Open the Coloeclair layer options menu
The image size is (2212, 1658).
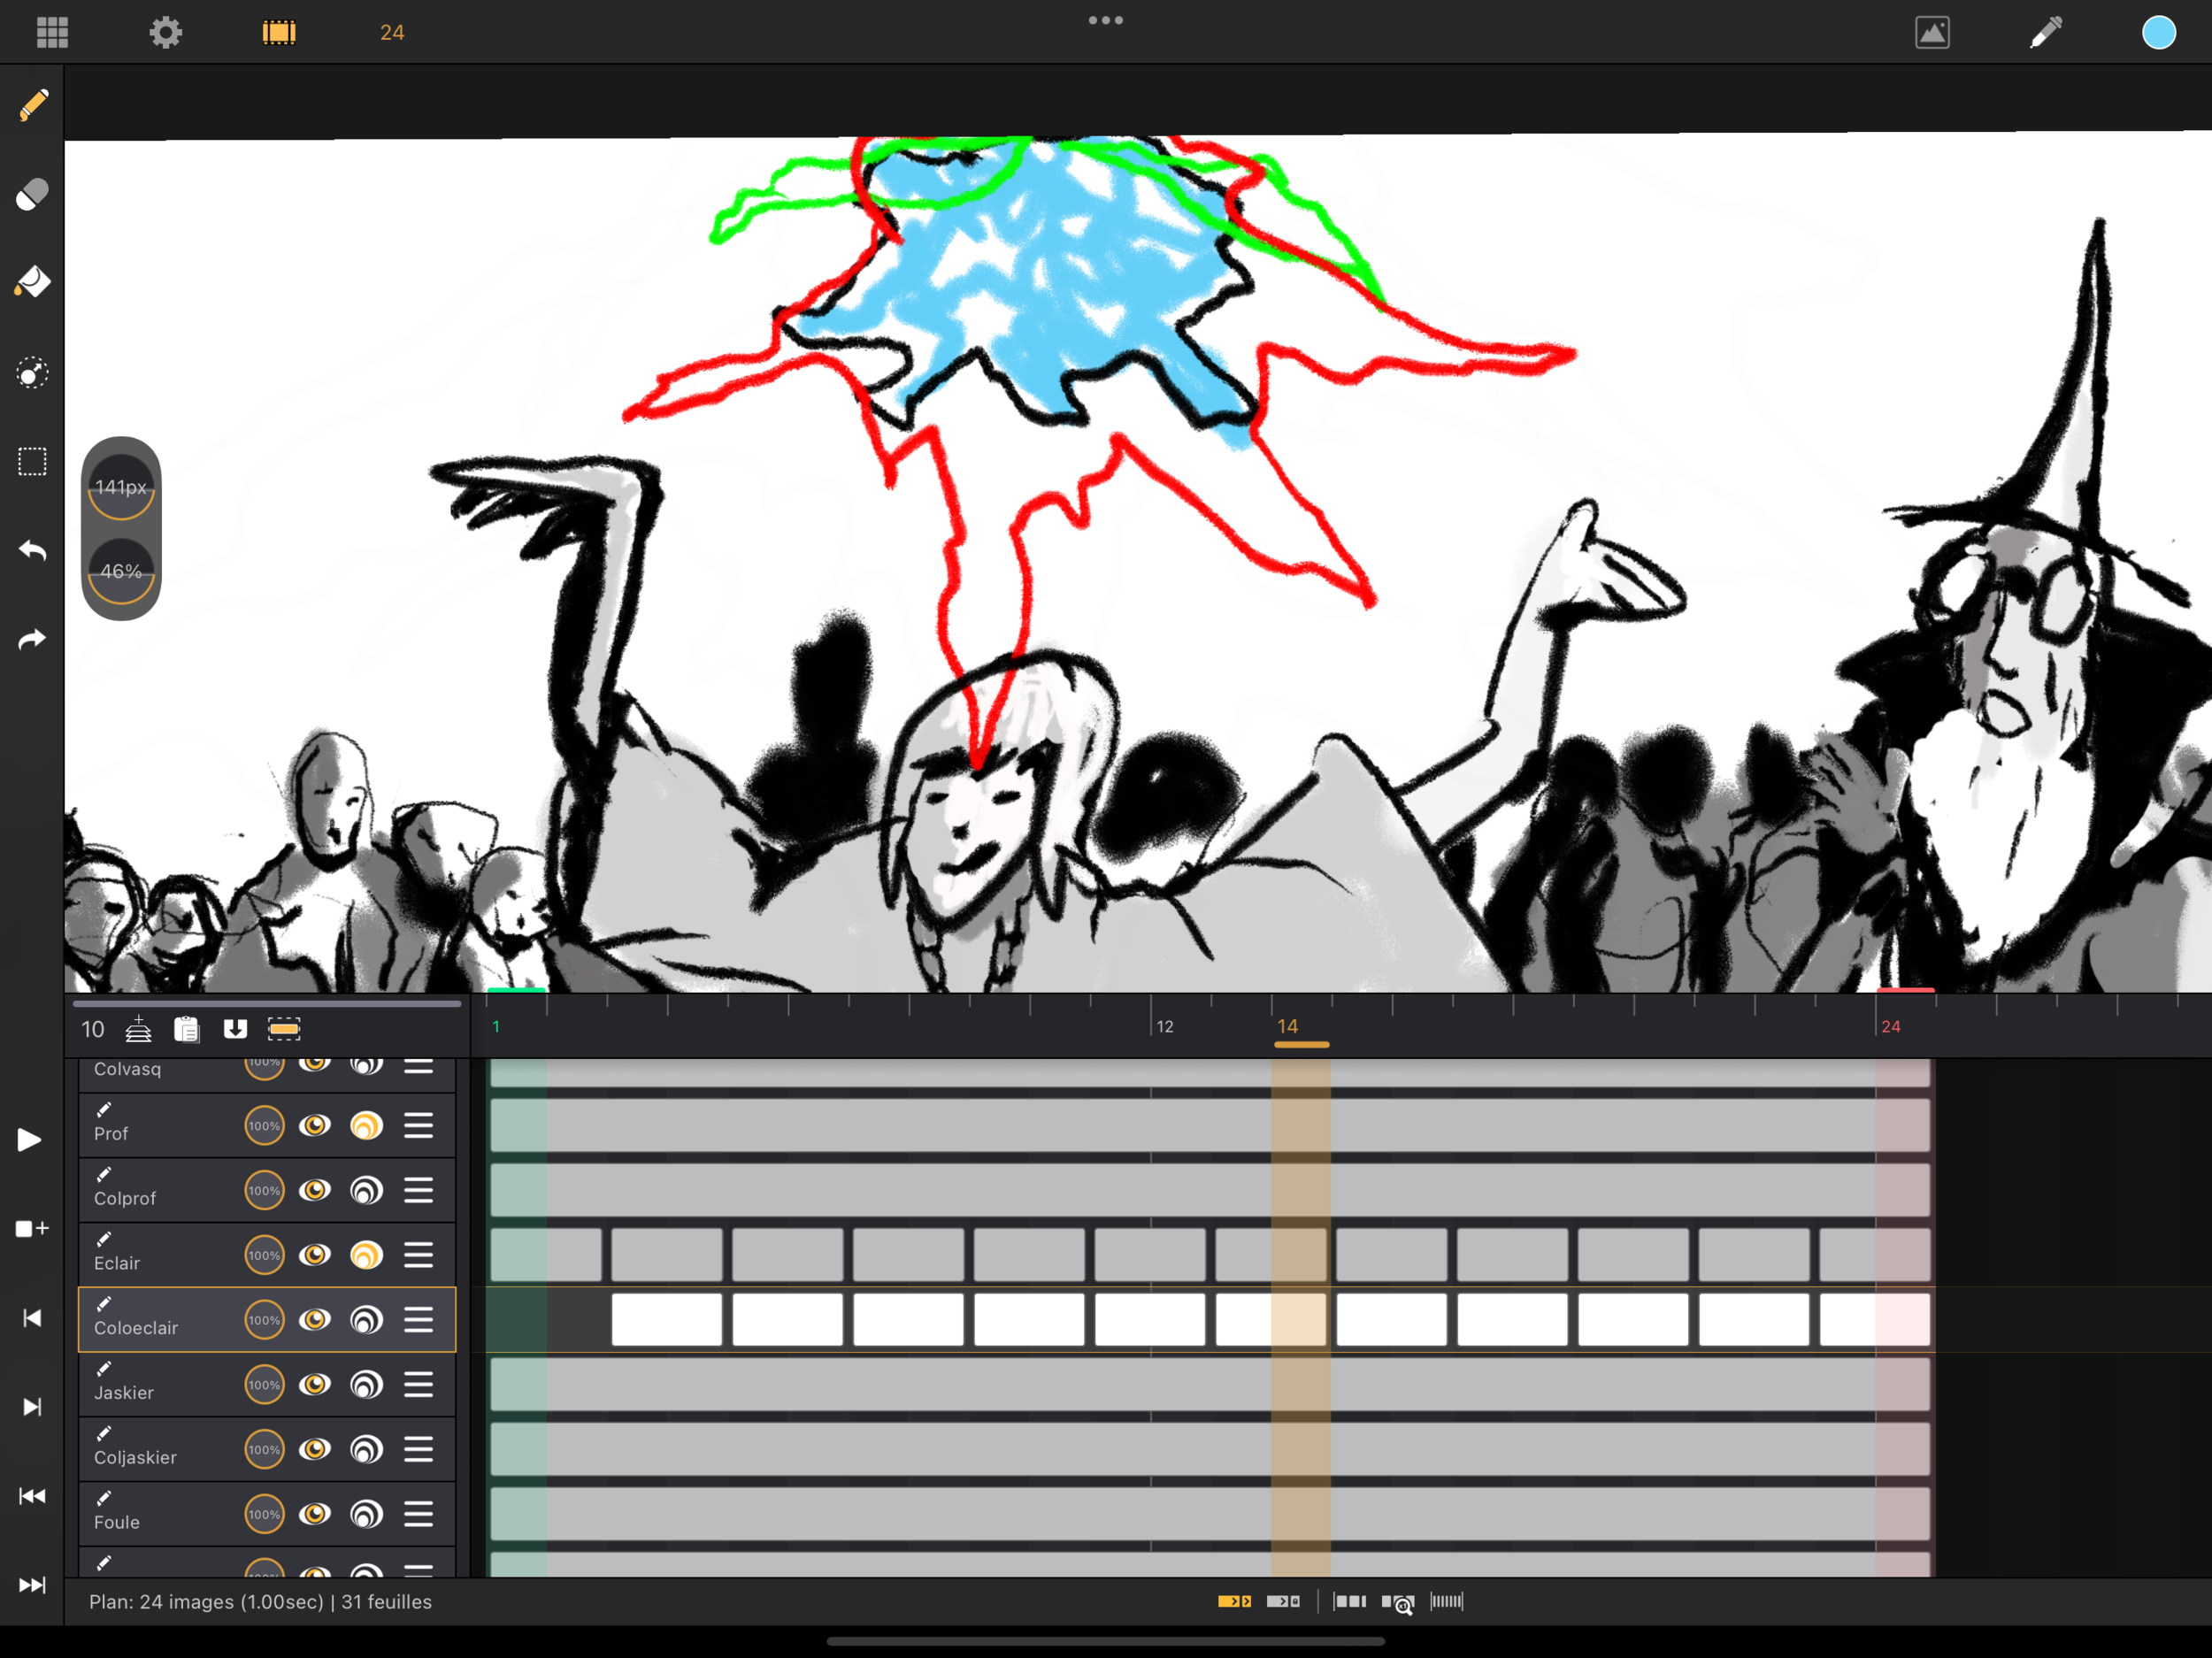point(418,1320)
